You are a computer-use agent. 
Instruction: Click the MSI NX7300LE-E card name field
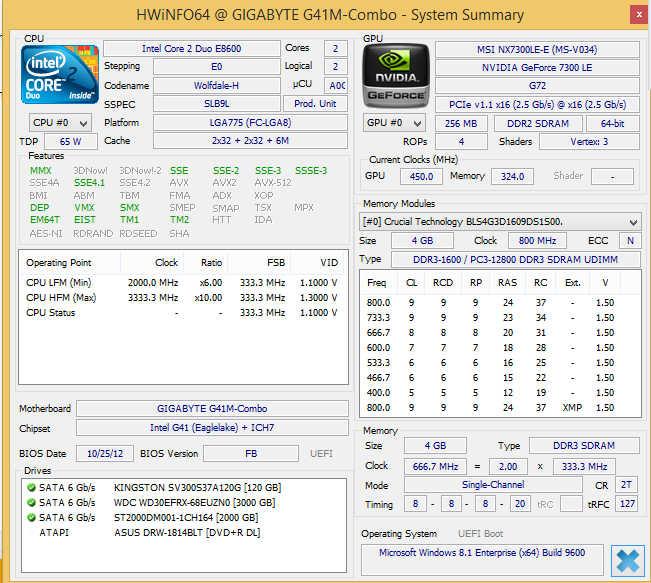[x=537, y=50]
